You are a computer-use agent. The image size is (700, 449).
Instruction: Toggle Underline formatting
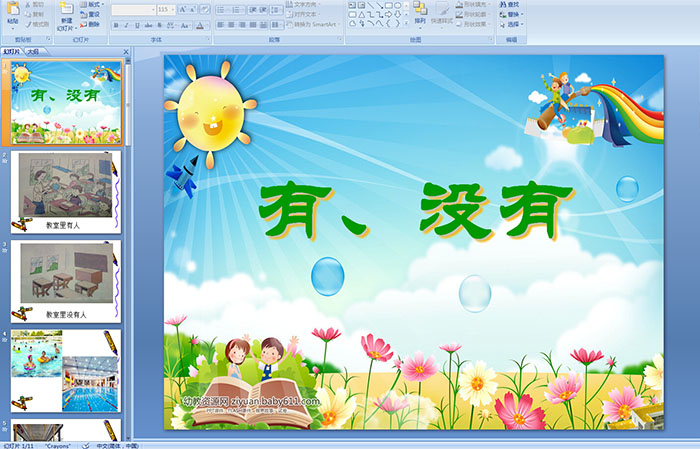137,25
